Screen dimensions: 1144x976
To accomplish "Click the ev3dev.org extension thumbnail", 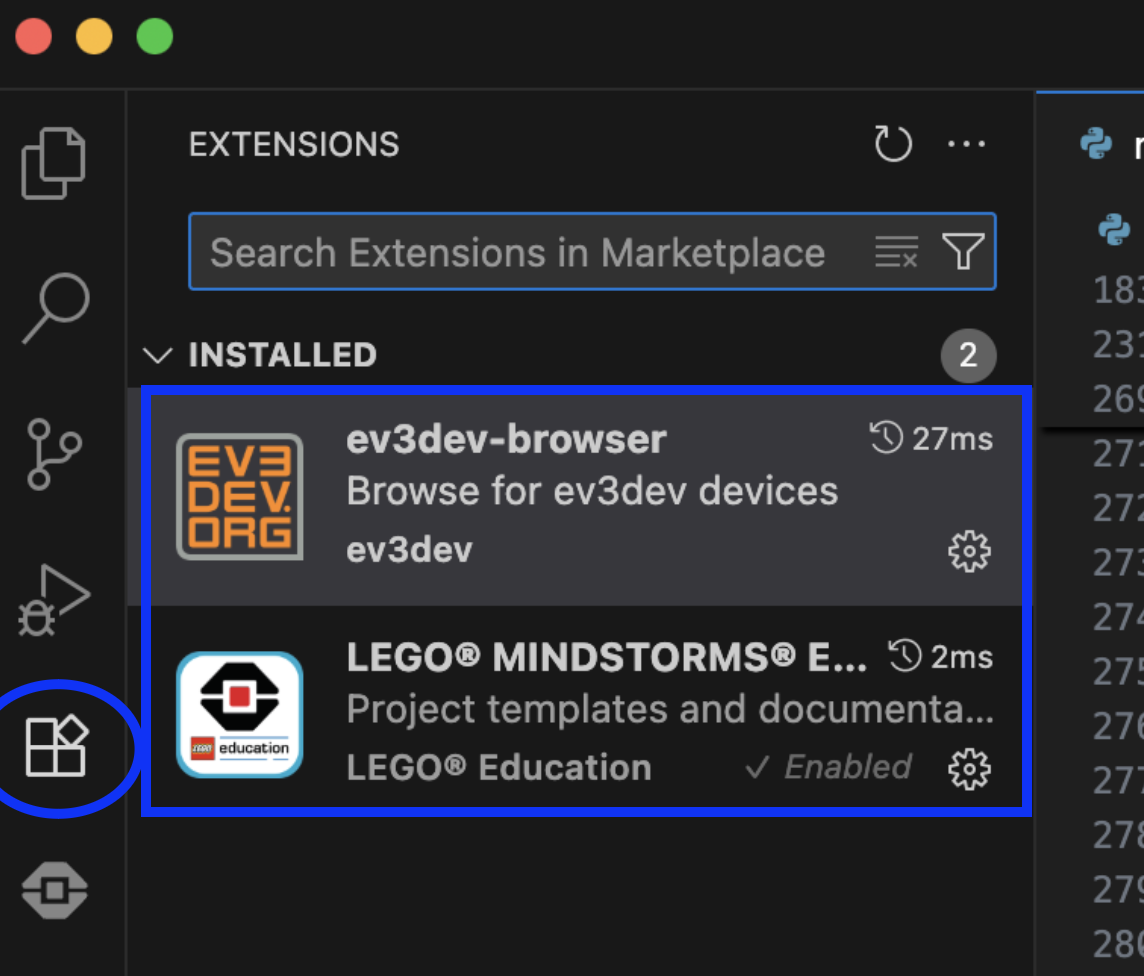I will [239, 494].
